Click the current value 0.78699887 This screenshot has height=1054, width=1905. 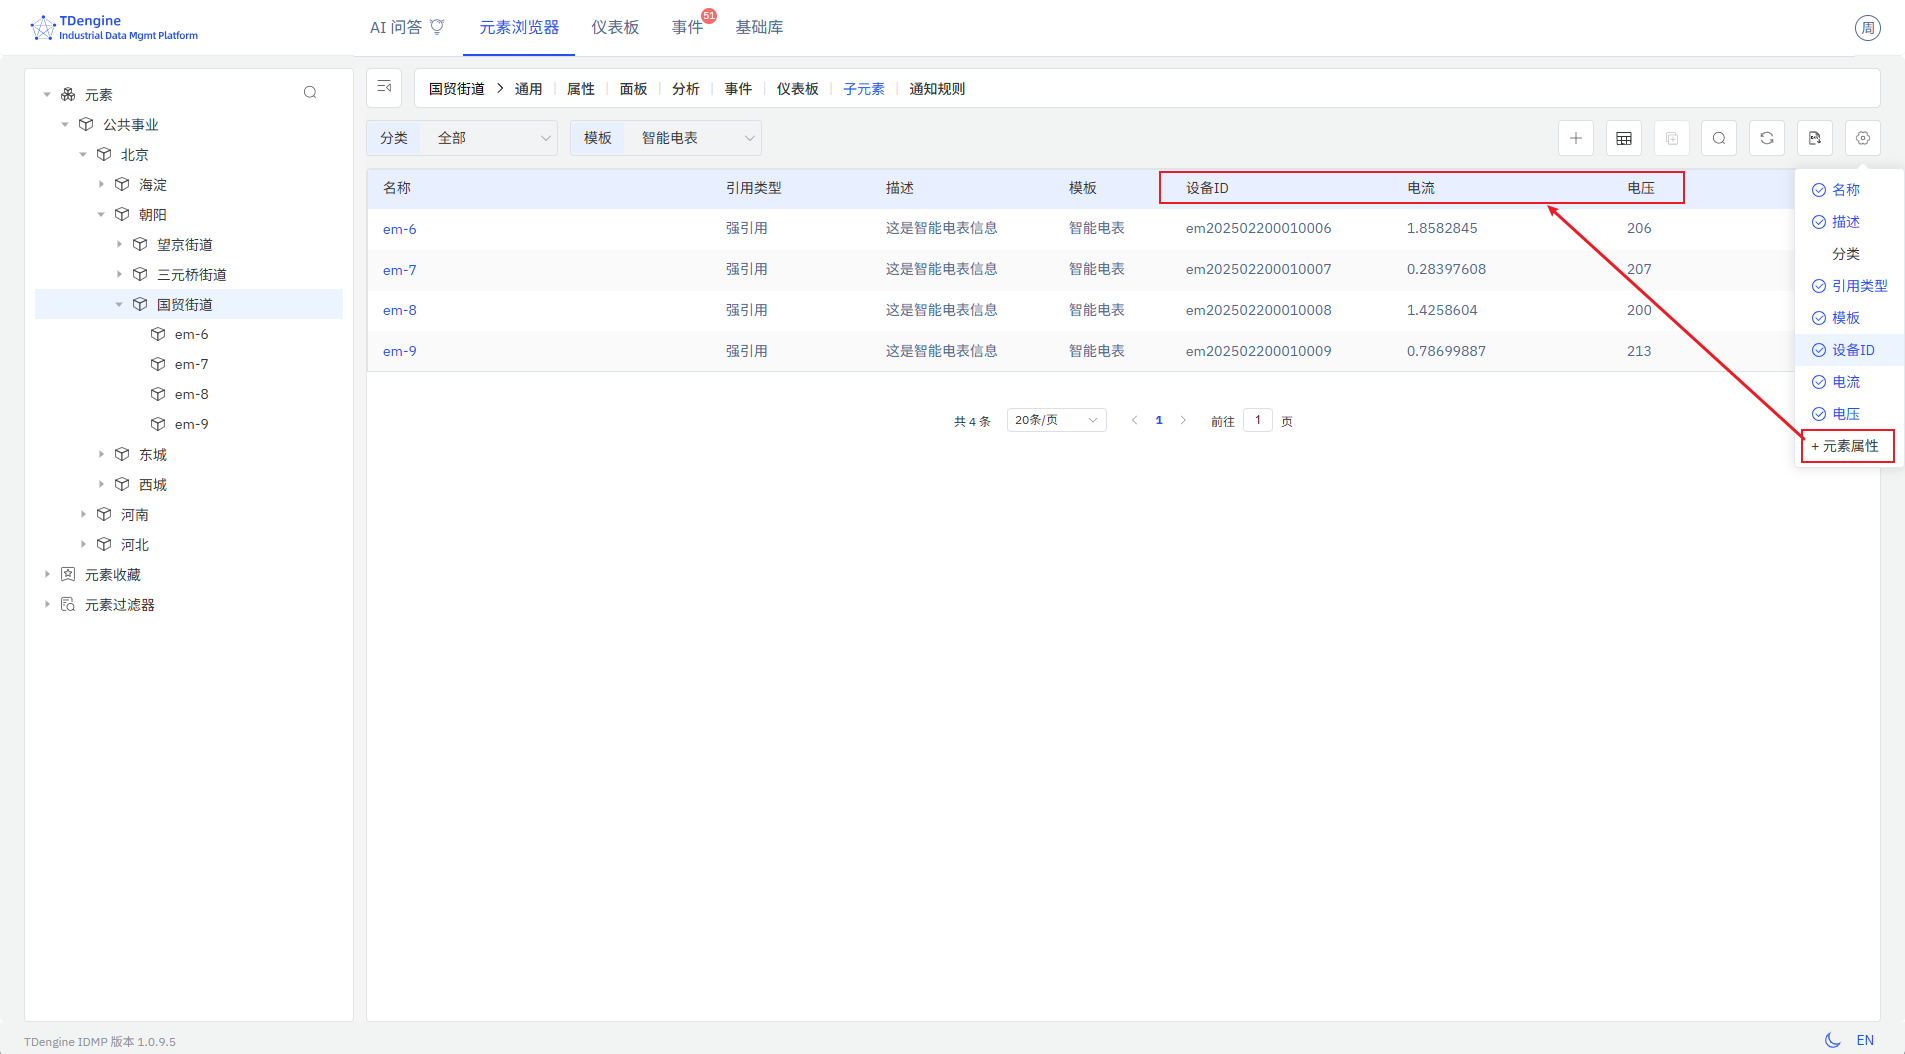(x=1446, y=351)
